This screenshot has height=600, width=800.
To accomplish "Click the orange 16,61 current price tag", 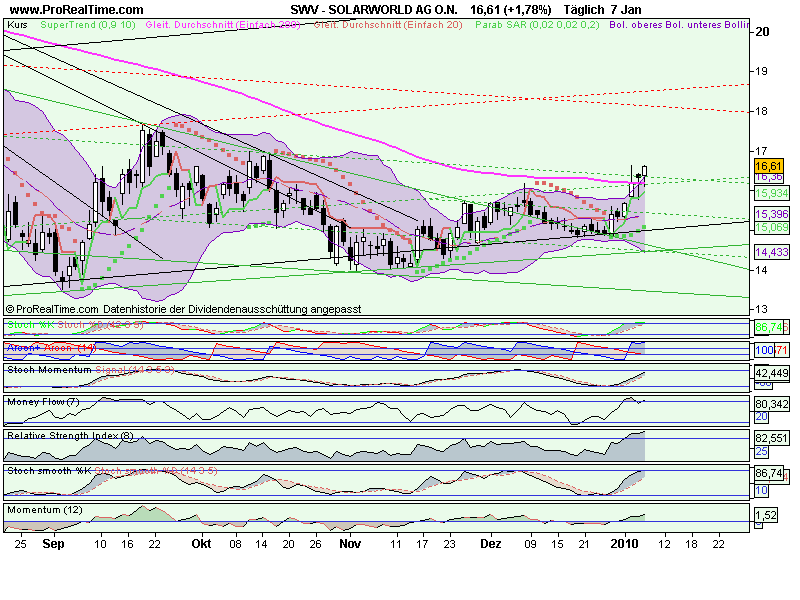I will [x=768, y=166].
